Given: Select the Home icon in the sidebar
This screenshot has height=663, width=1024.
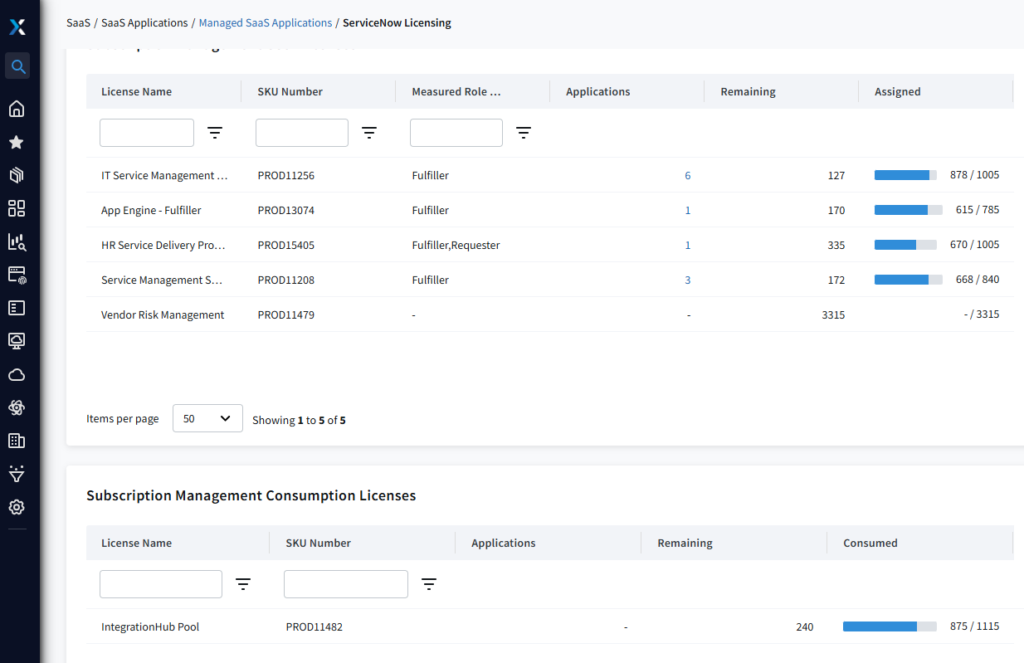Looking at the screenshot, I should click(x=16, y=107).
